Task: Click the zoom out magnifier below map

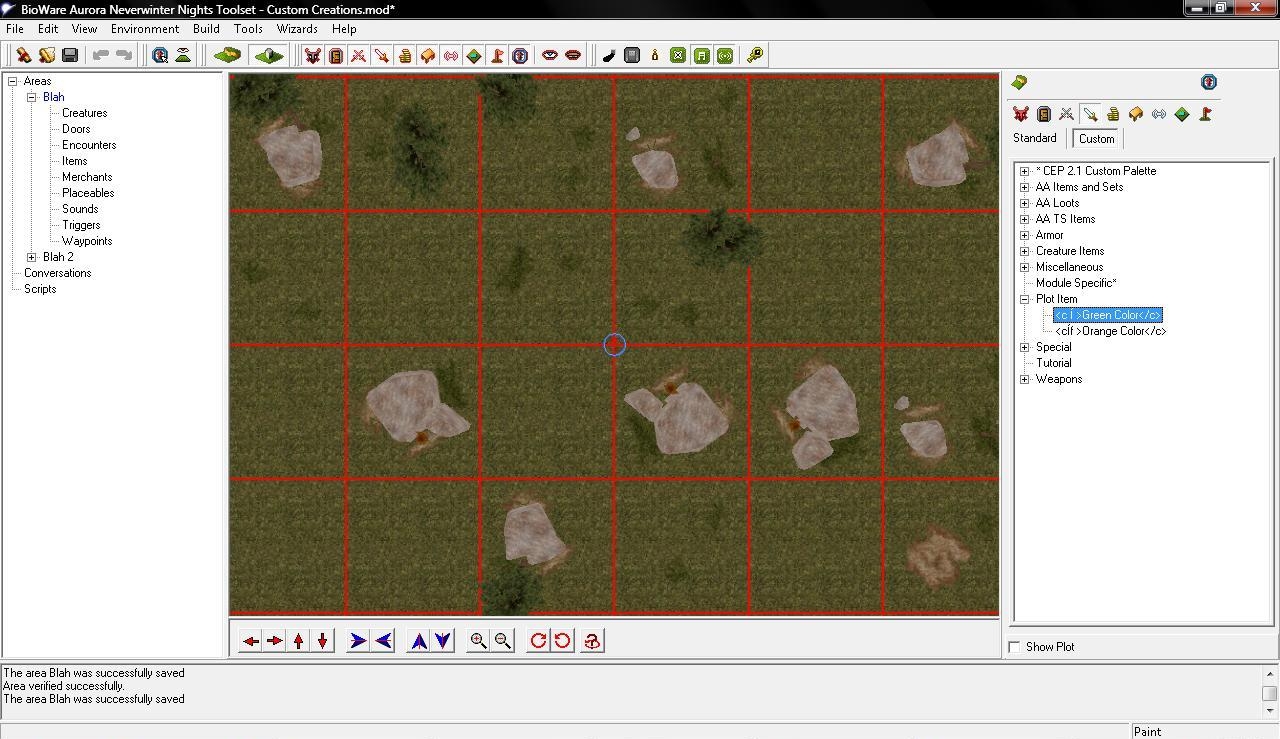Action: (503, 641)
